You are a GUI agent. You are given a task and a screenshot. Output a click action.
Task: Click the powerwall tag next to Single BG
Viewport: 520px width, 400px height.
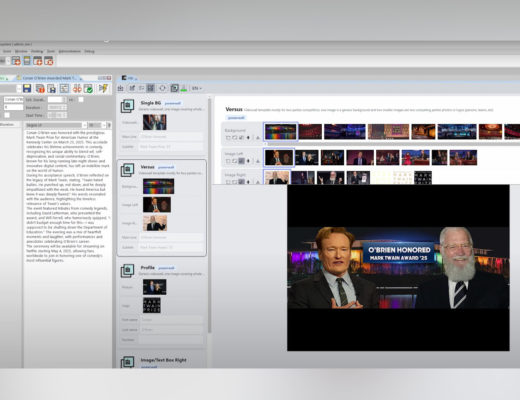pyautogui.click(x=173, y=103)
